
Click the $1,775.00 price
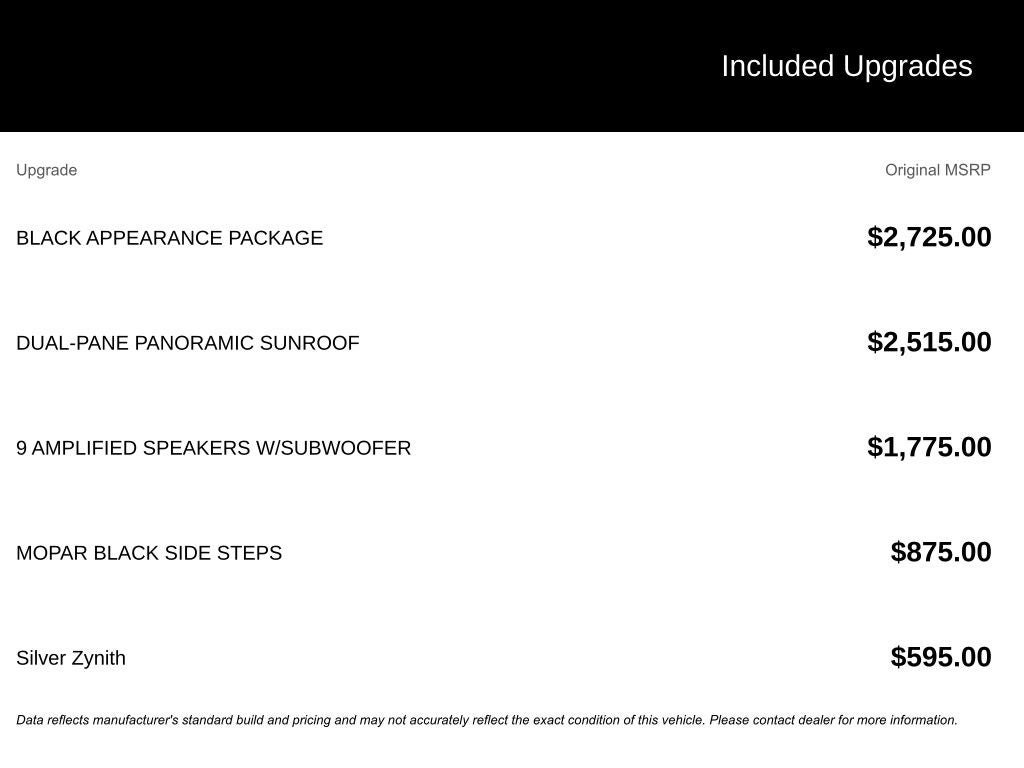coord(929,447)
